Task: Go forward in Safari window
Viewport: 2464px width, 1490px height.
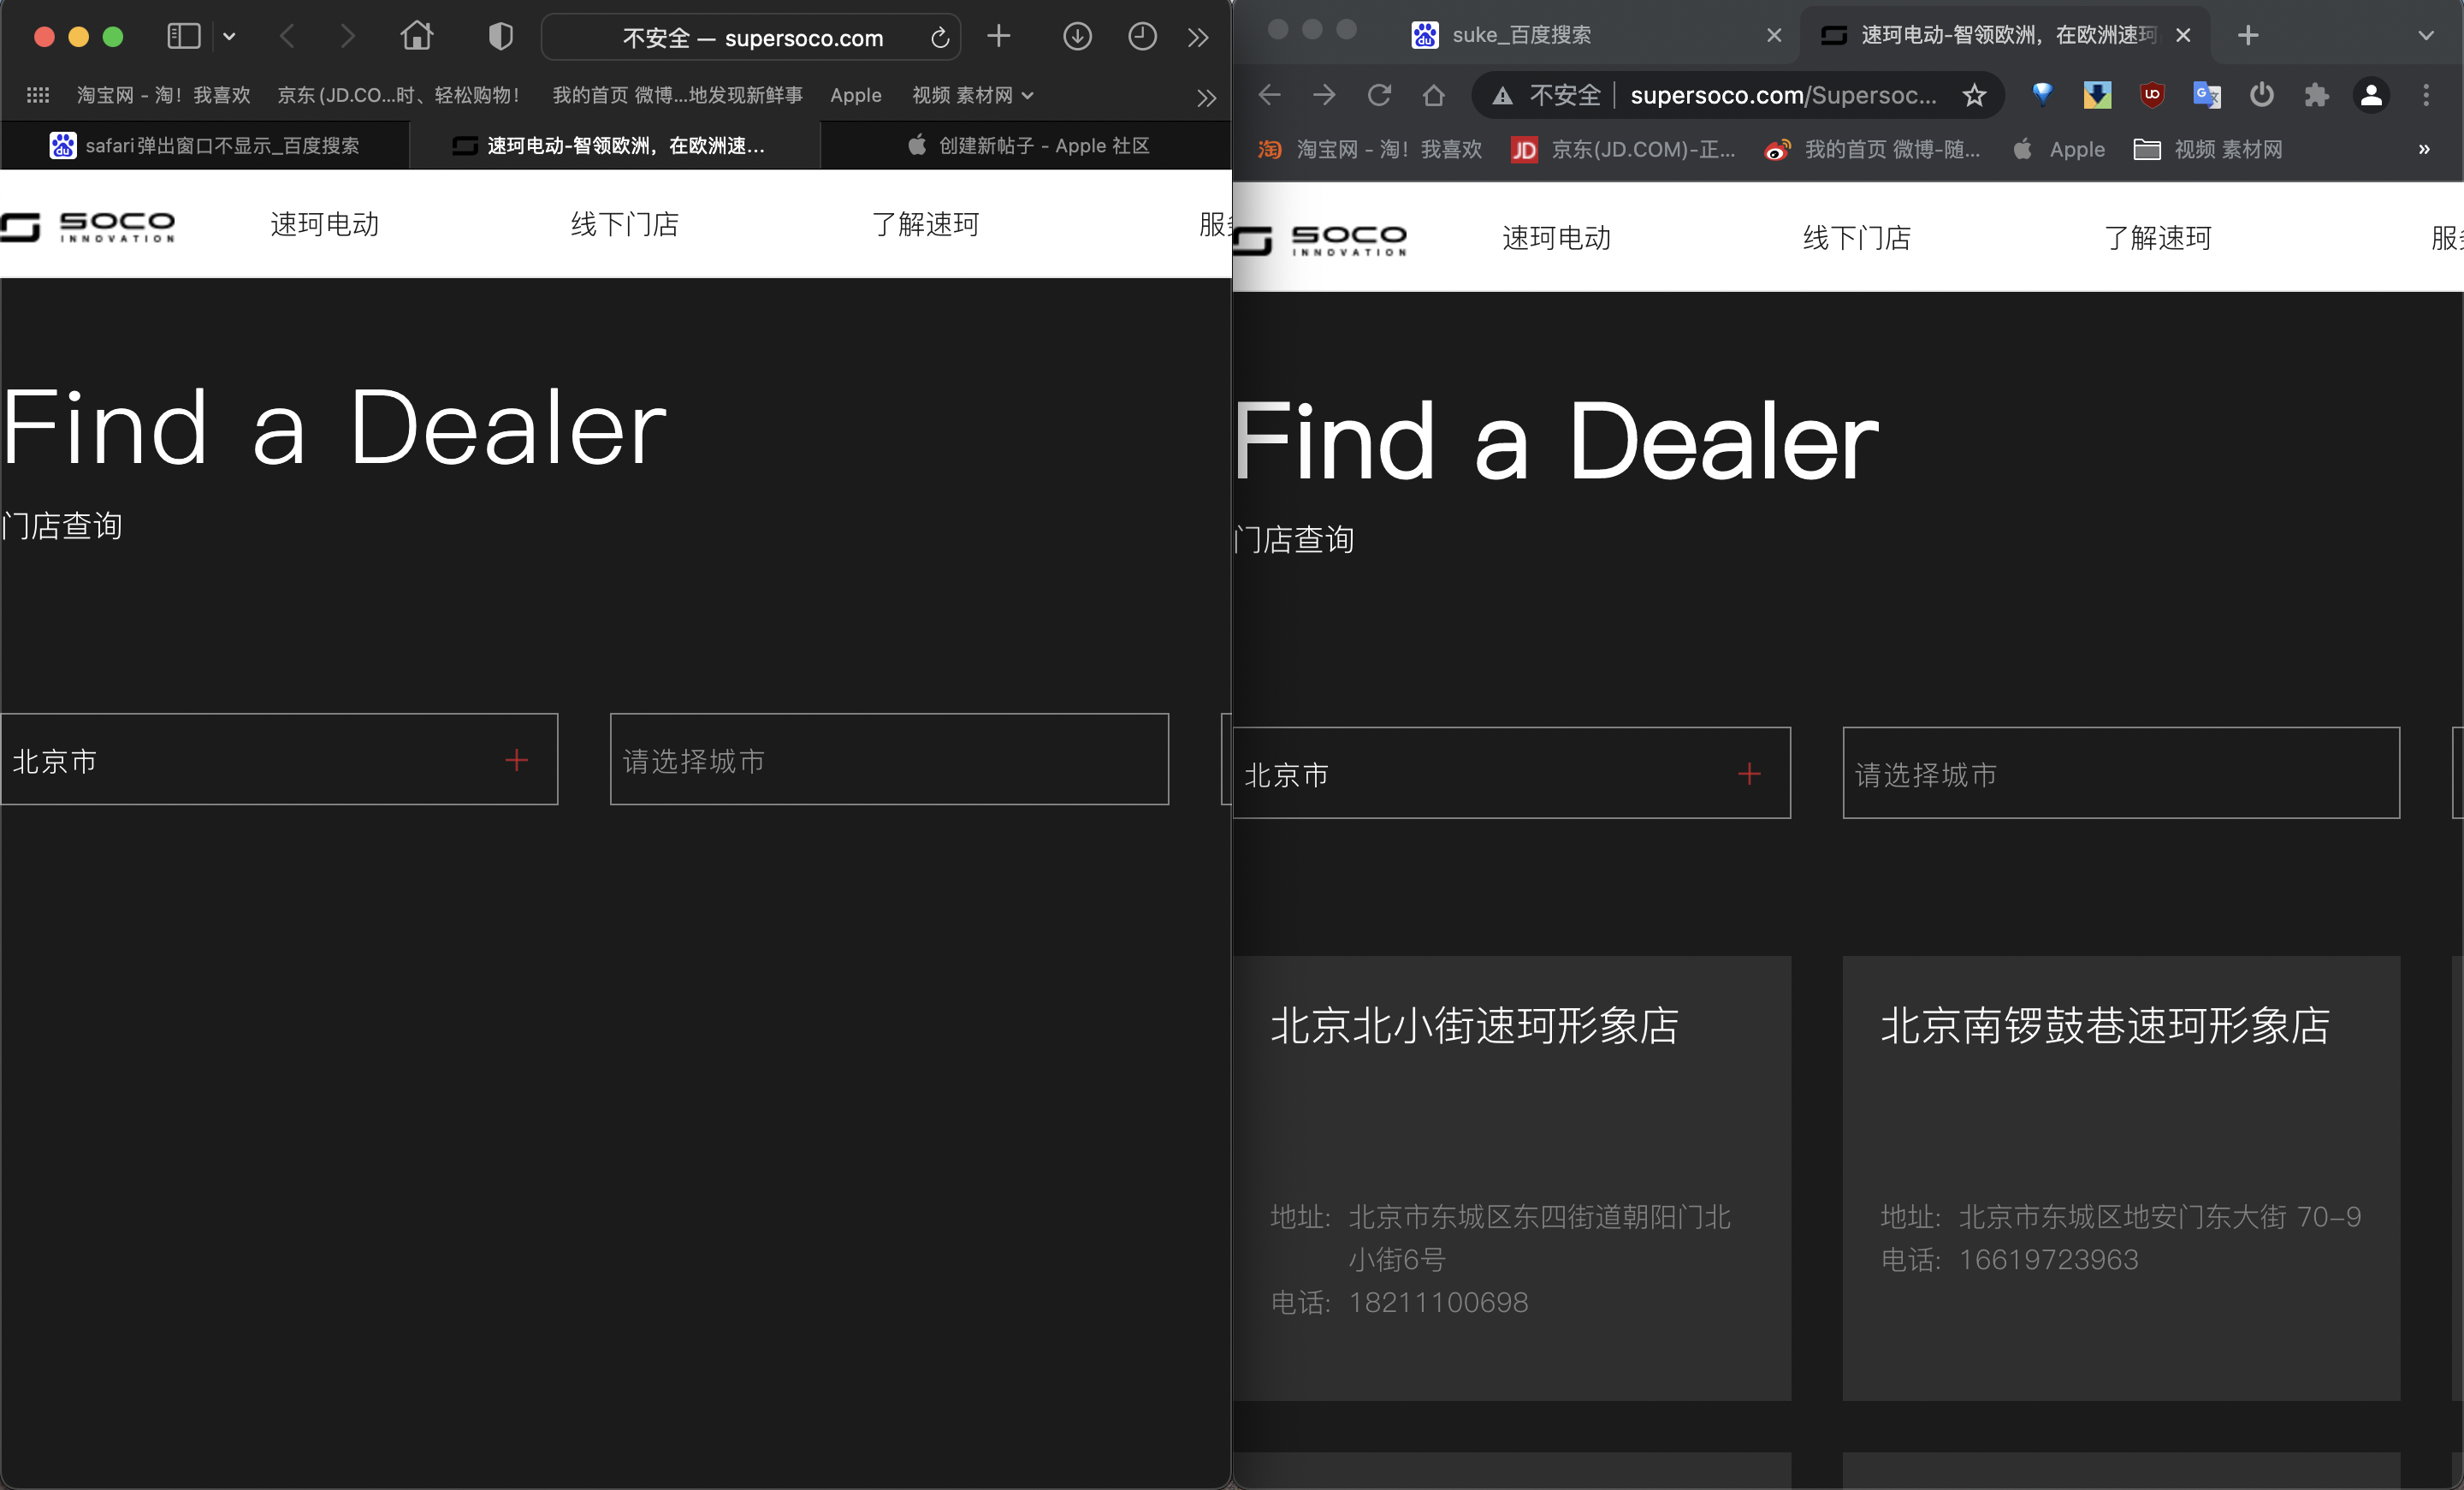Action: click(x=347, y=37)
